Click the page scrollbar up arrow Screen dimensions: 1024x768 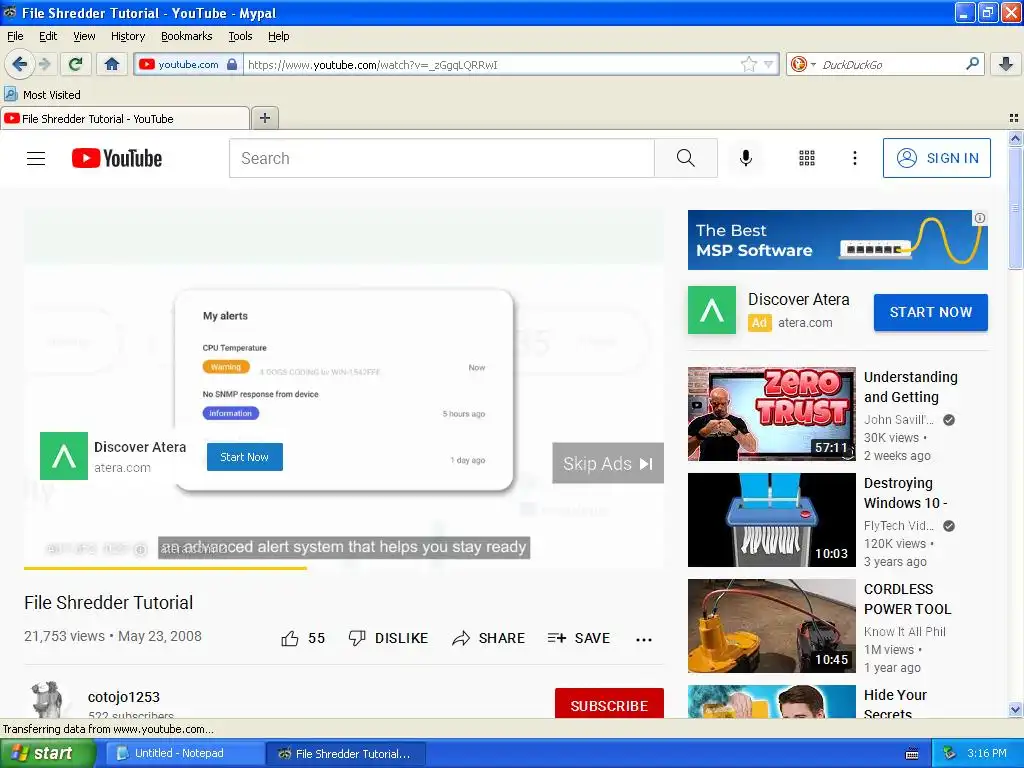click(x=1015, y=138)
